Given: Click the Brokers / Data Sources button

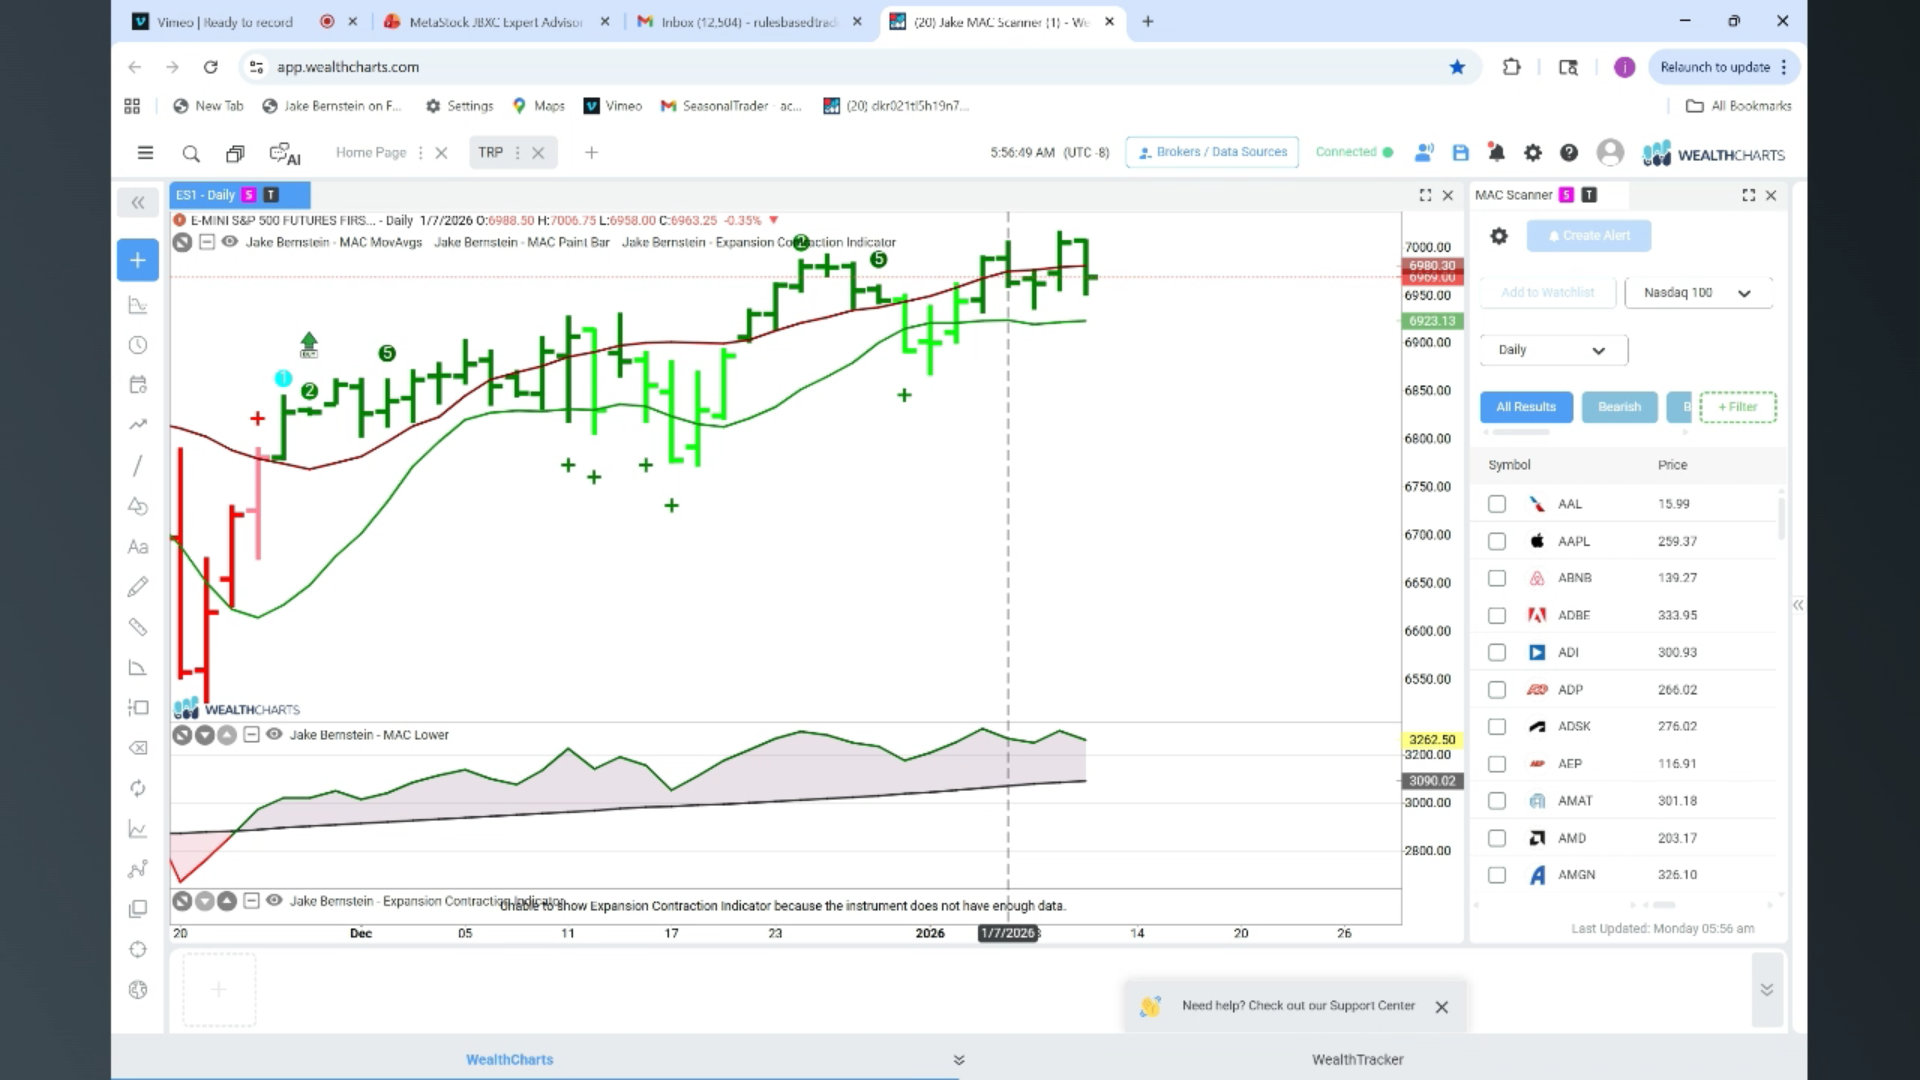Looking at the screenshot, I should 1212,152.
